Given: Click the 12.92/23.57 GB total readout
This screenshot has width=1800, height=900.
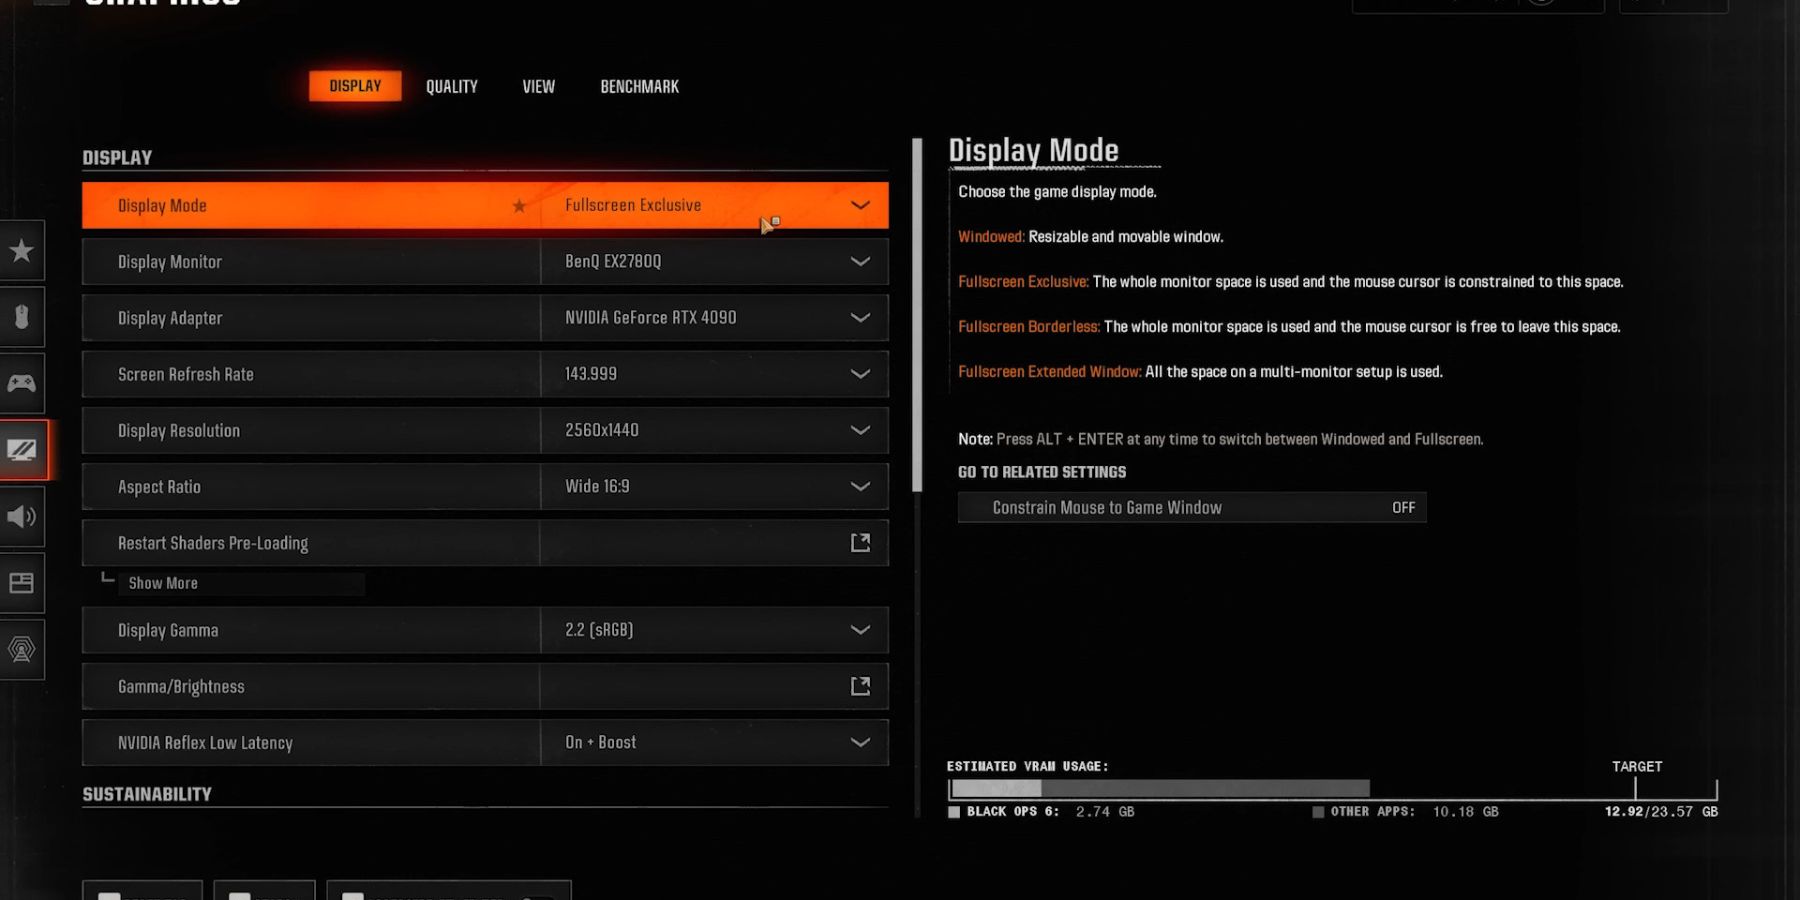Looking at the screenshot, I should pos(1661,812).
